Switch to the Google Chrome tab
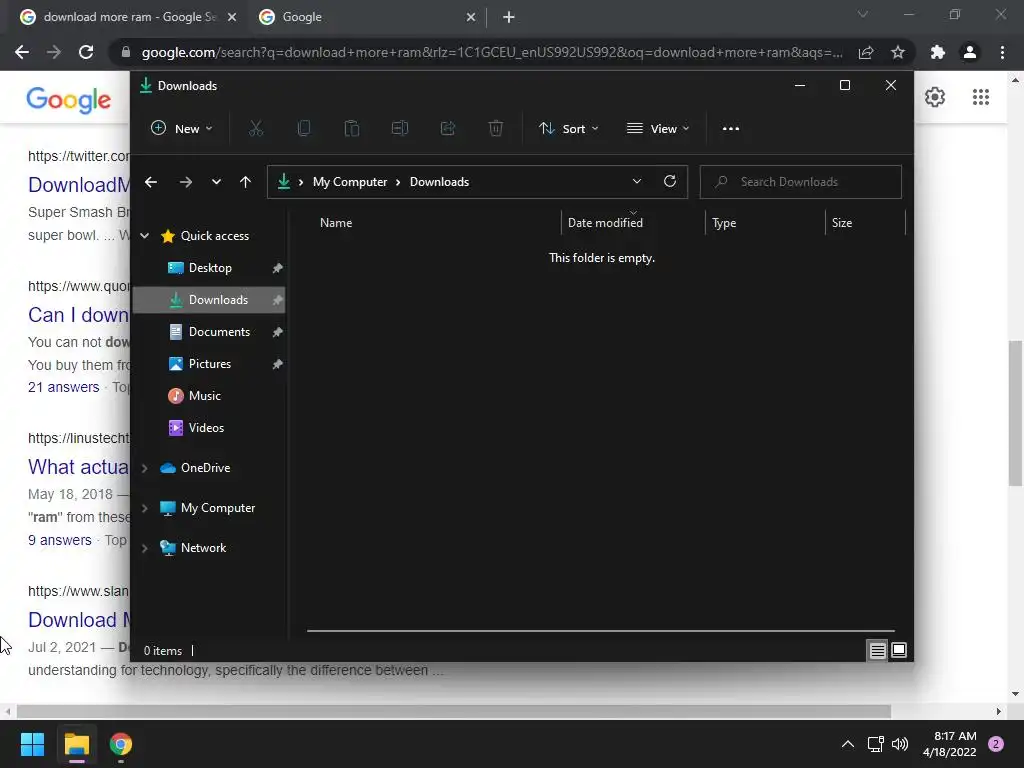1024x768 pixels. (x=368, y=17)
